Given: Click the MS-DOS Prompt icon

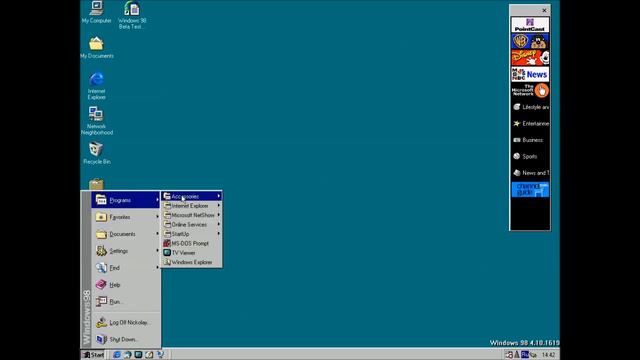Looking at the screenshot, I should (167, 243).
